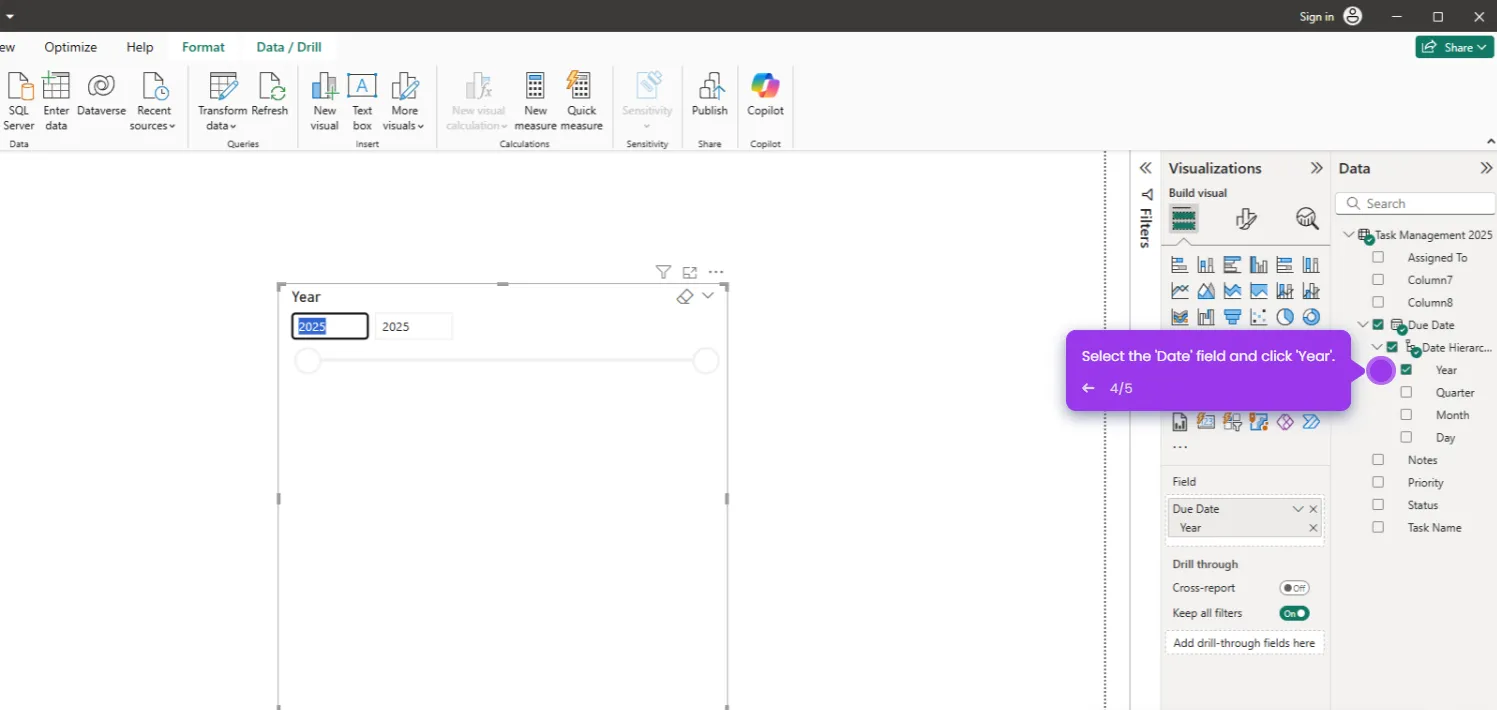Toggle the Cross-report switch
Screen dimensions: 1497x710
1294,588
